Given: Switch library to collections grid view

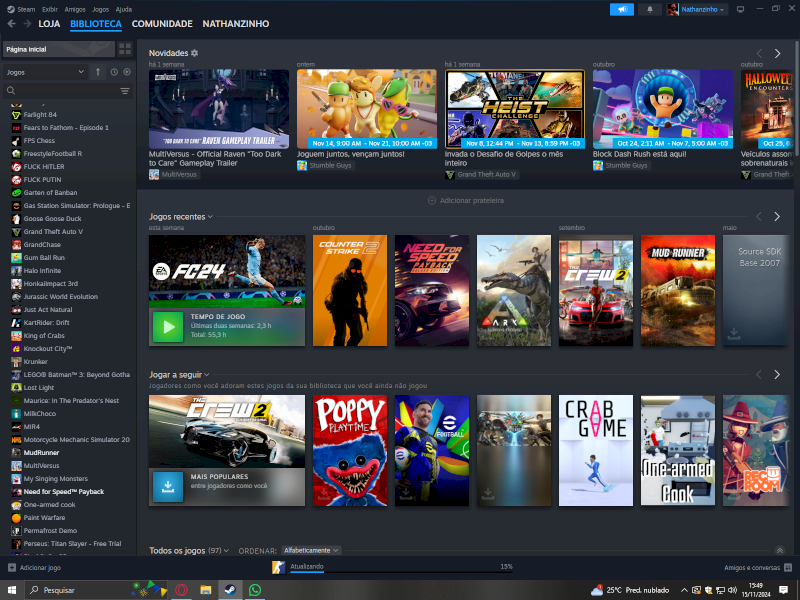Looking at the screenshot, I should click(x=124, y=48).
